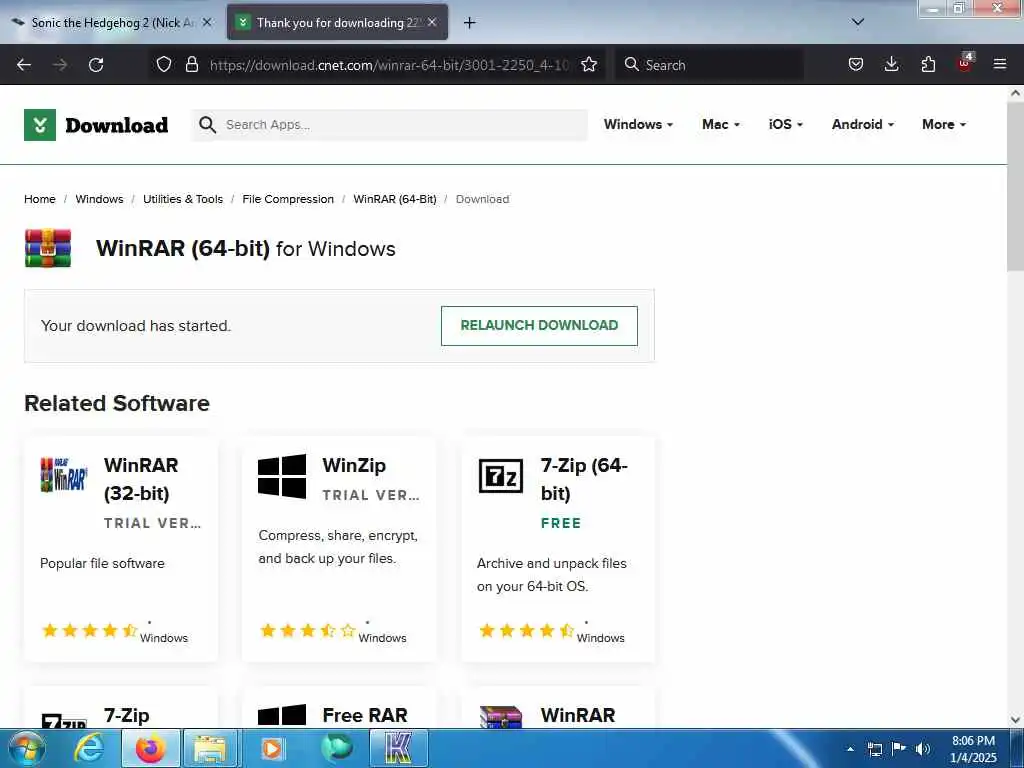Open the Windows breadcrumb link
Screen dimensions: 1024x768
click(x=99, y=199)
